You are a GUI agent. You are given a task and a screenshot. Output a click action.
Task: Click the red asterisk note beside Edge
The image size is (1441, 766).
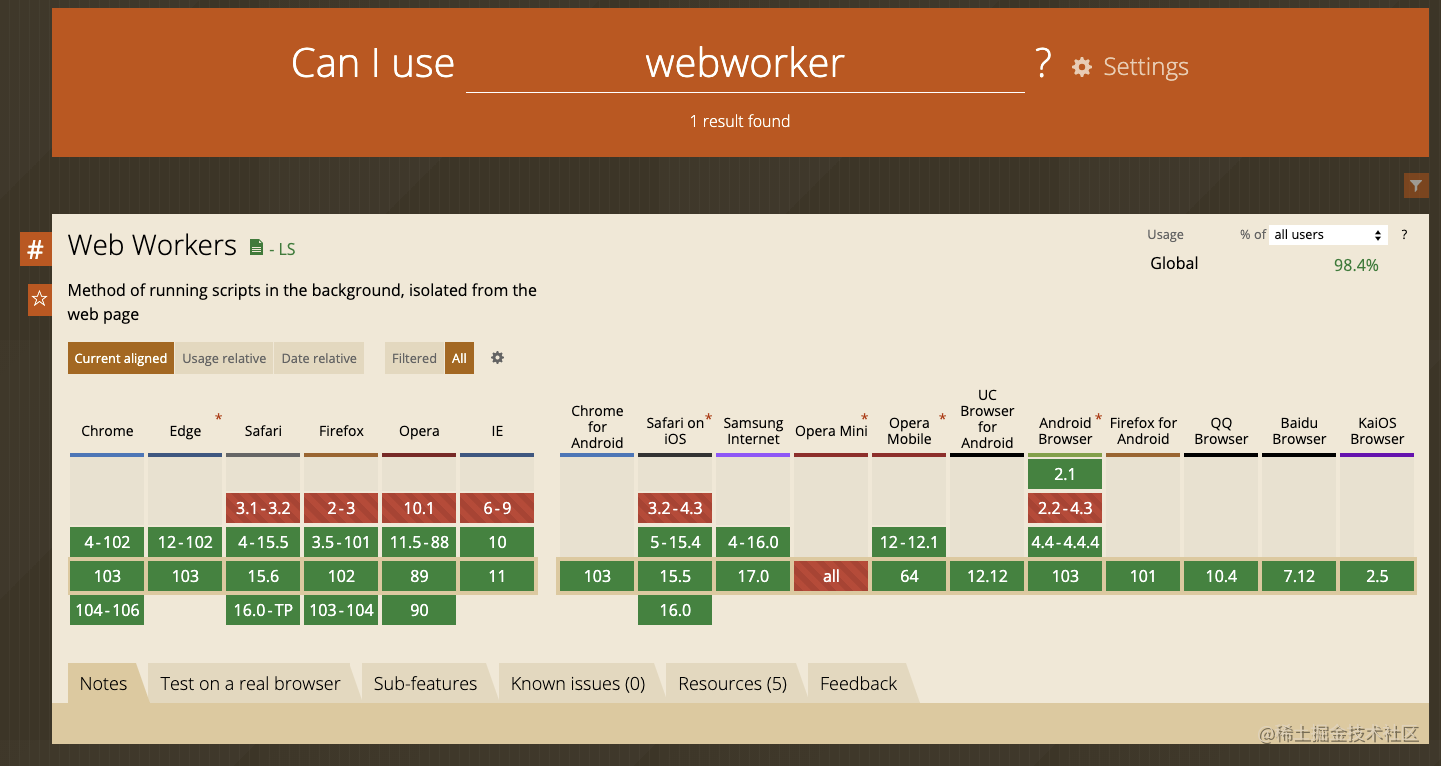(218, 417)
